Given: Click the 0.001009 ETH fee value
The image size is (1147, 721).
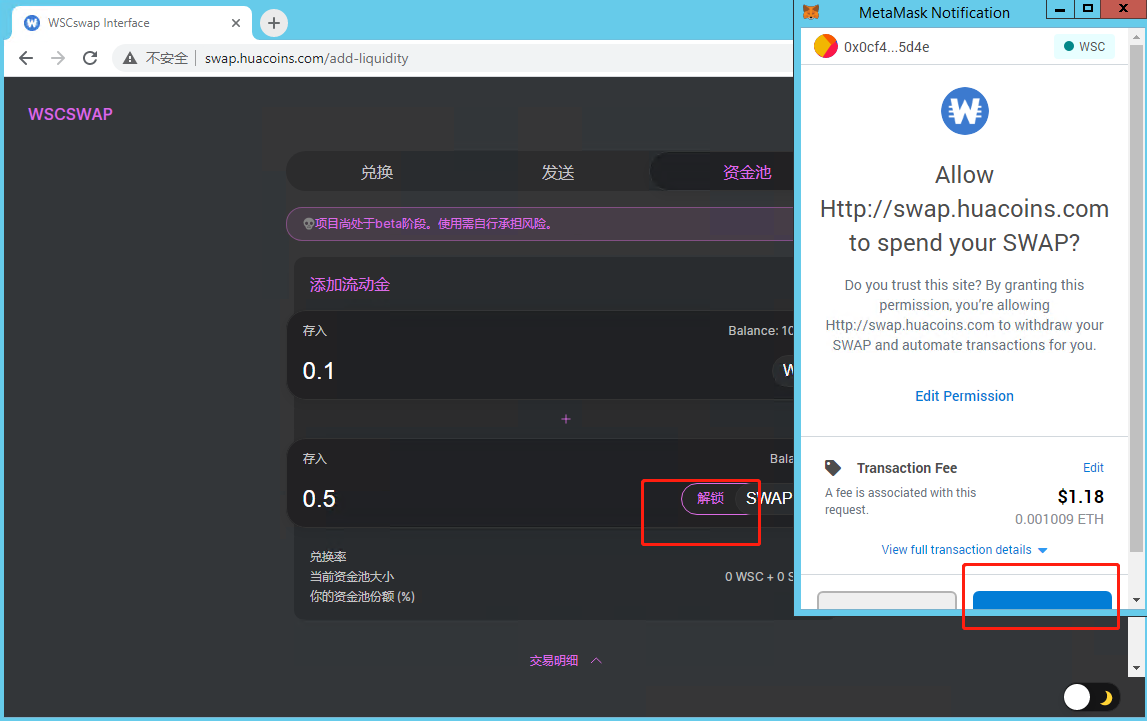Looking at the screenshot, I should [x=1058, y=519].
